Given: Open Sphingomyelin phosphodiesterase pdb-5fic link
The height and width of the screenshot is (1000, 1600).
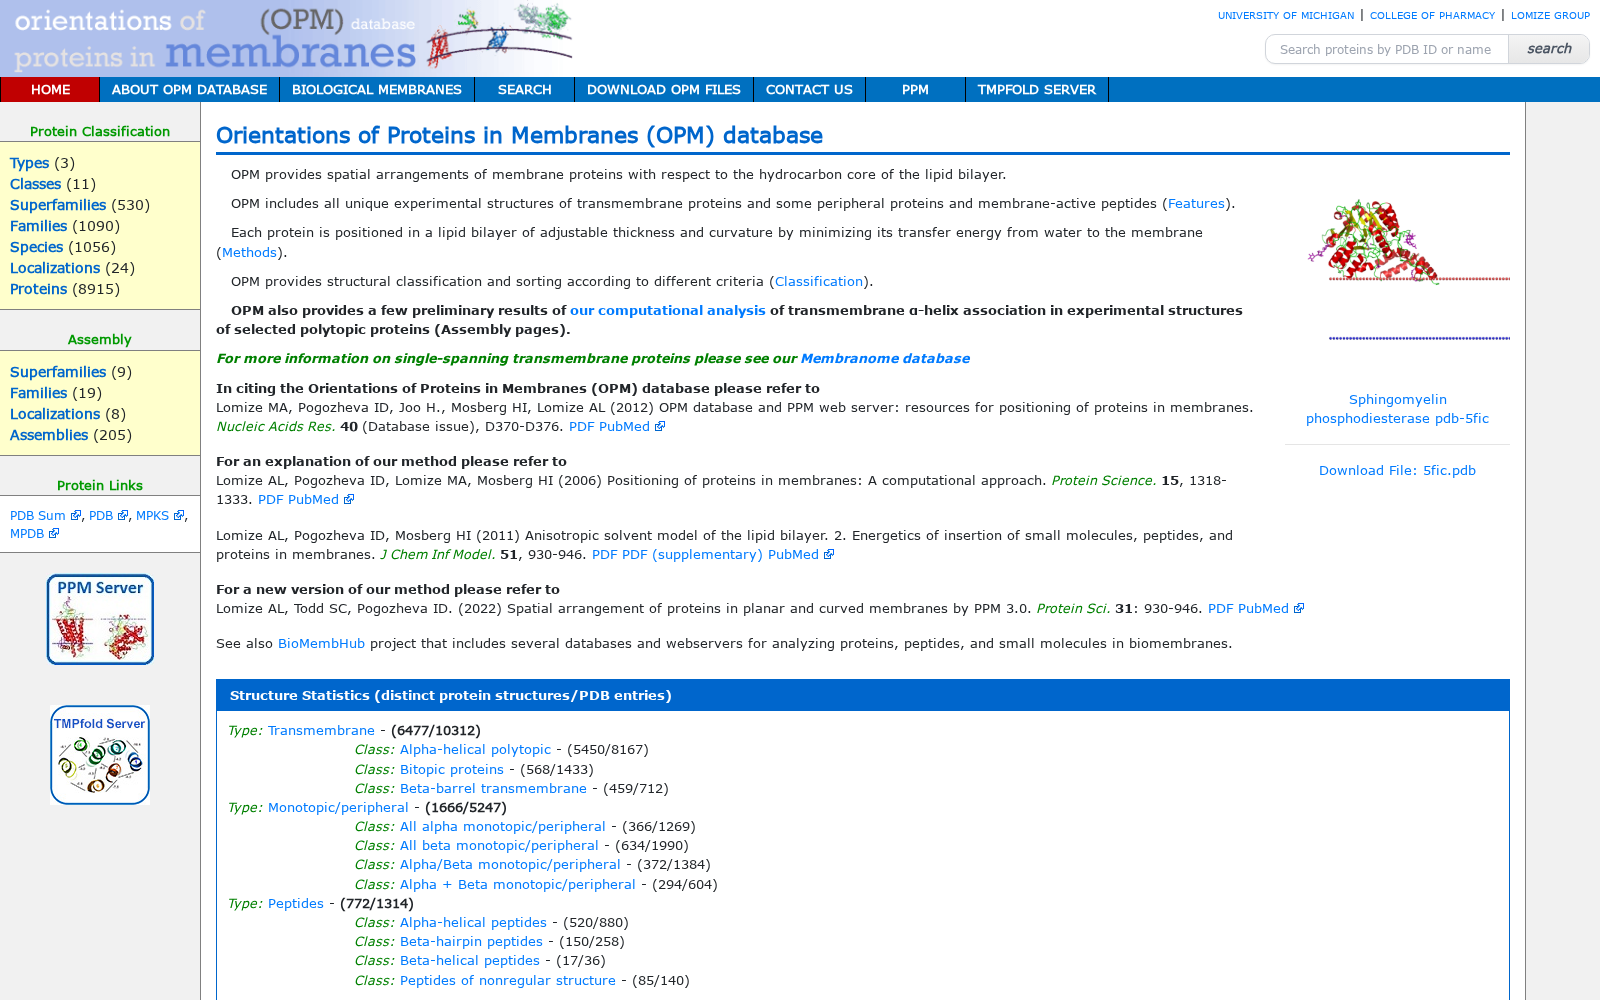Looking at the screenshot, I should (1397, 409).
